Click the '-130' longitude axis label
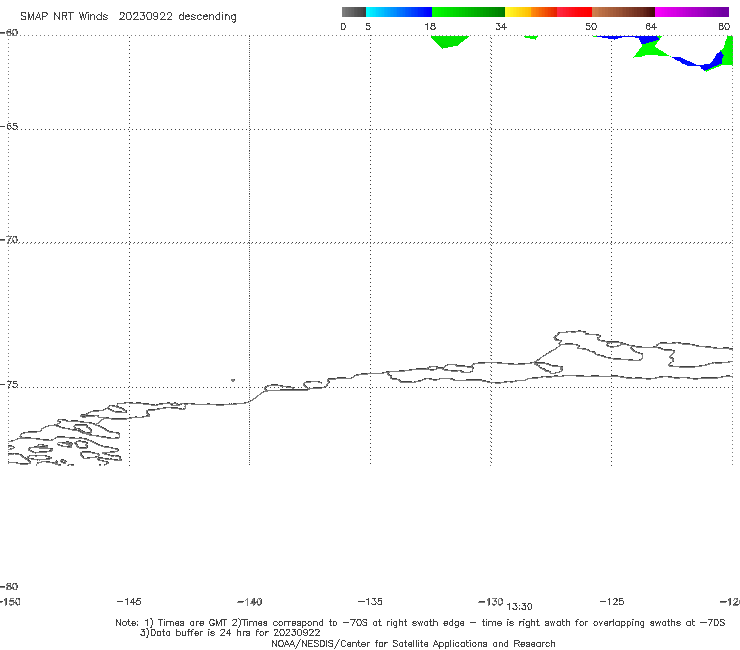 [491, 601]
